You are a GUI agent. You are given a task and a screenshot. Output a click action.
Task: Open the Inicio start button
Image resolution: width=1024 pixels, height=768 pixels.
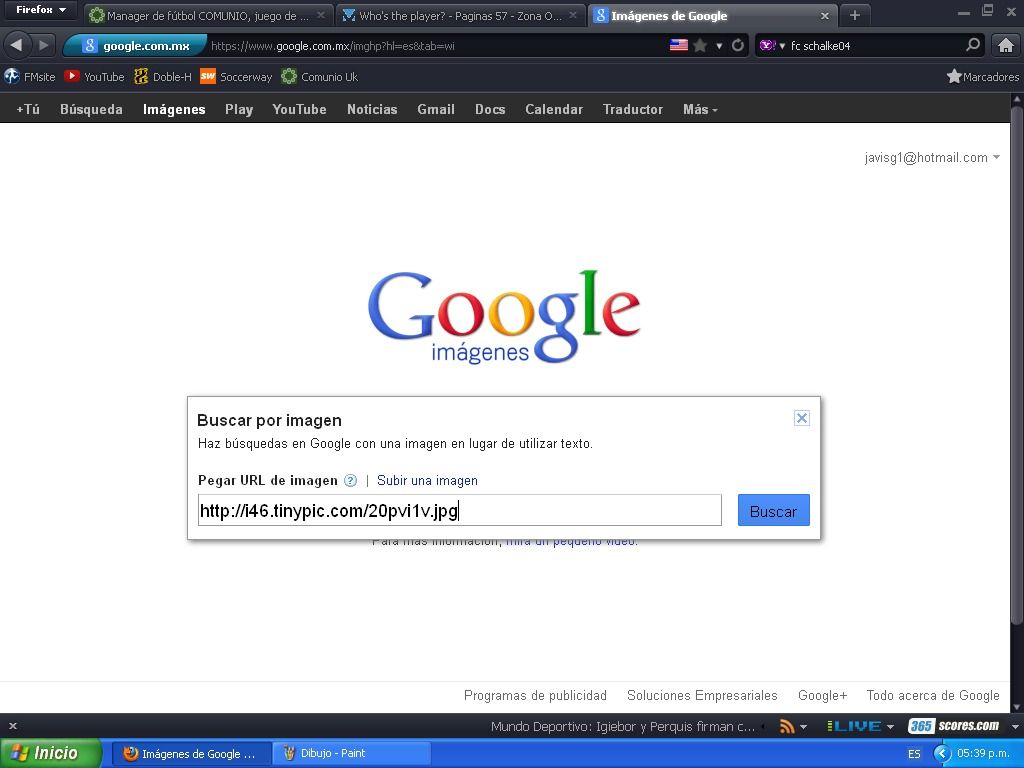pos(50,753)
